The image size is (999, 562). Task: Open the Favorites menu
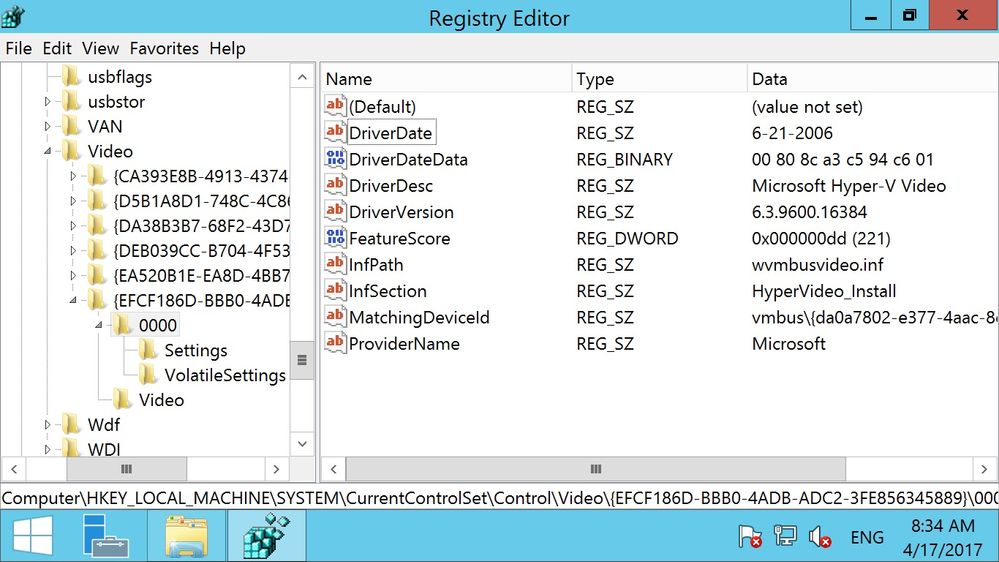[x=164, y=48]
